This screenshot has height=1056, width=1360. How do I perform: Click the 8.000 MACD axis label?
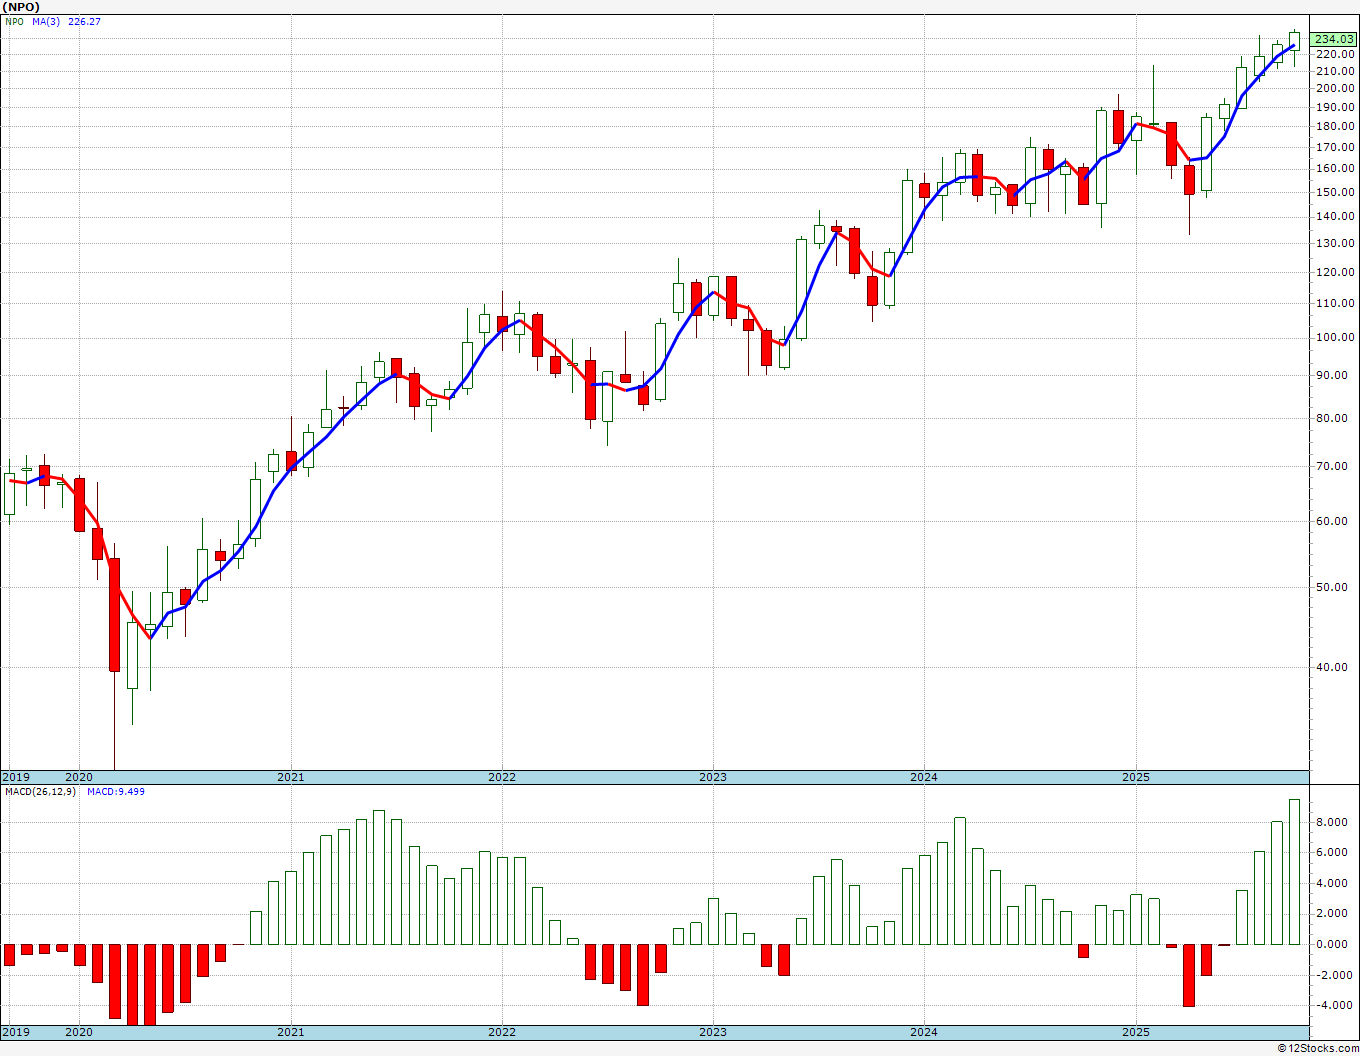tap(1332, 822)
